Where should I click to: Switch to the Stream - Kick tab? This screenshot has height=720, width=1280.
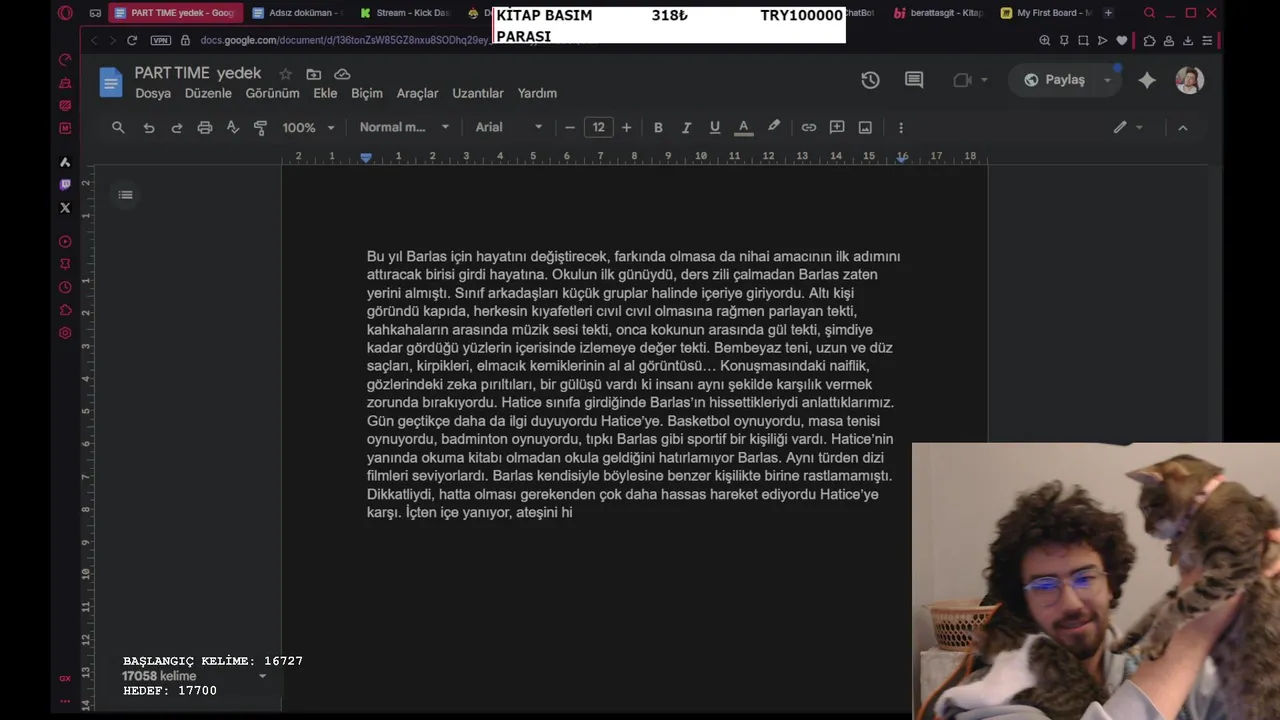pyautogui.click(x=405, y=13)
